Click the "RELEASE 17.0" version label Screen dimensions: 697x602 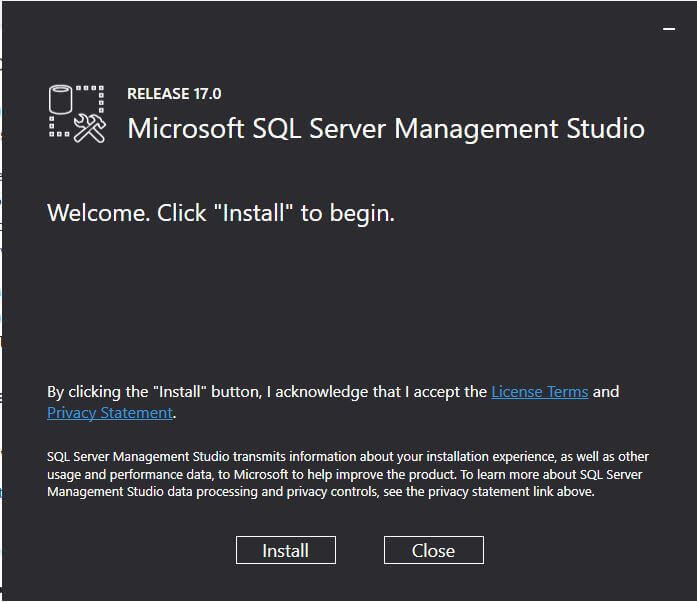click(x=174, y=94)
